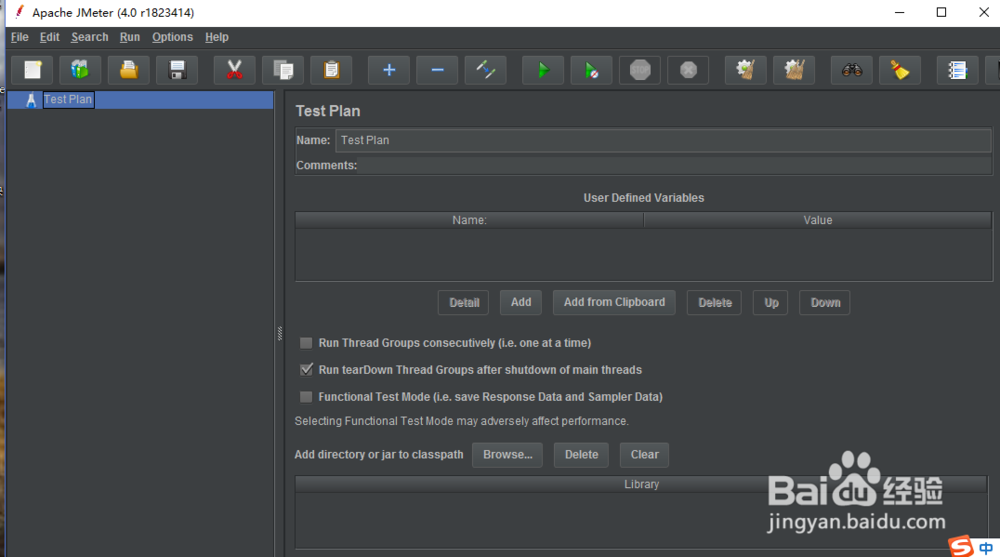Click the Copy icon in toolbar
1000x557 pixels.
(283, 70)
